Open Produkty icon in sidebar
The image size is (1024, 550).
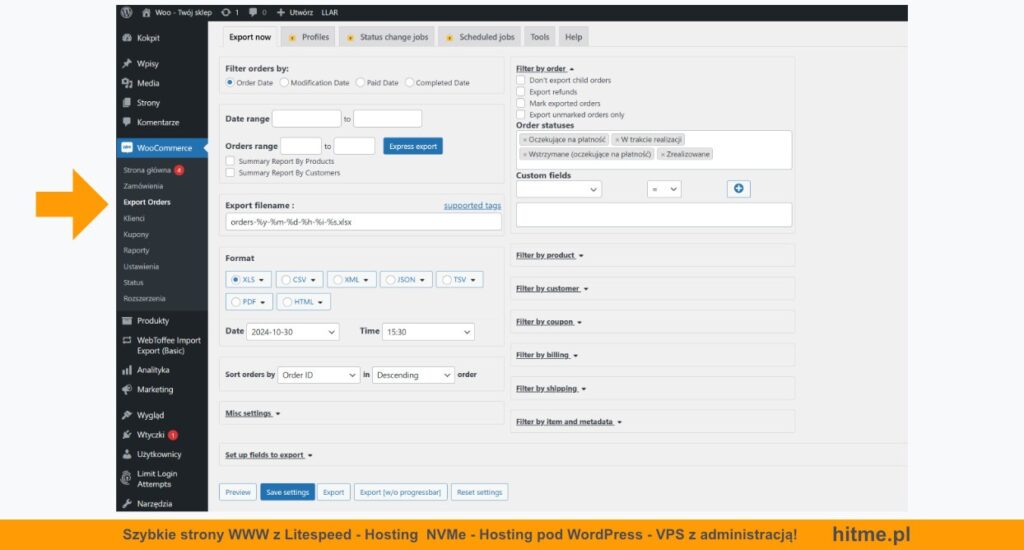(x=127, y=321)
